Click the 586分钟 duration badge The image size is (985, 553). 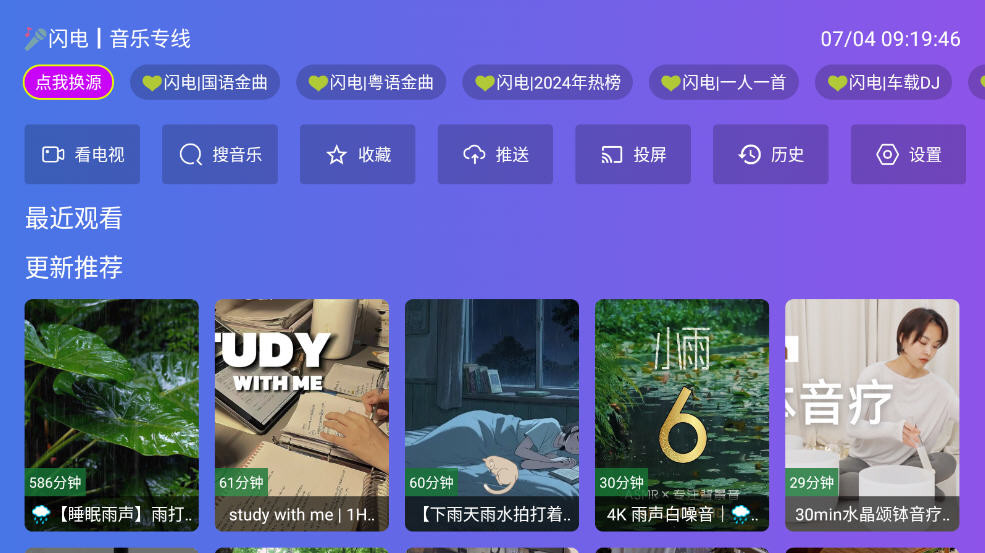click(55, 483)
